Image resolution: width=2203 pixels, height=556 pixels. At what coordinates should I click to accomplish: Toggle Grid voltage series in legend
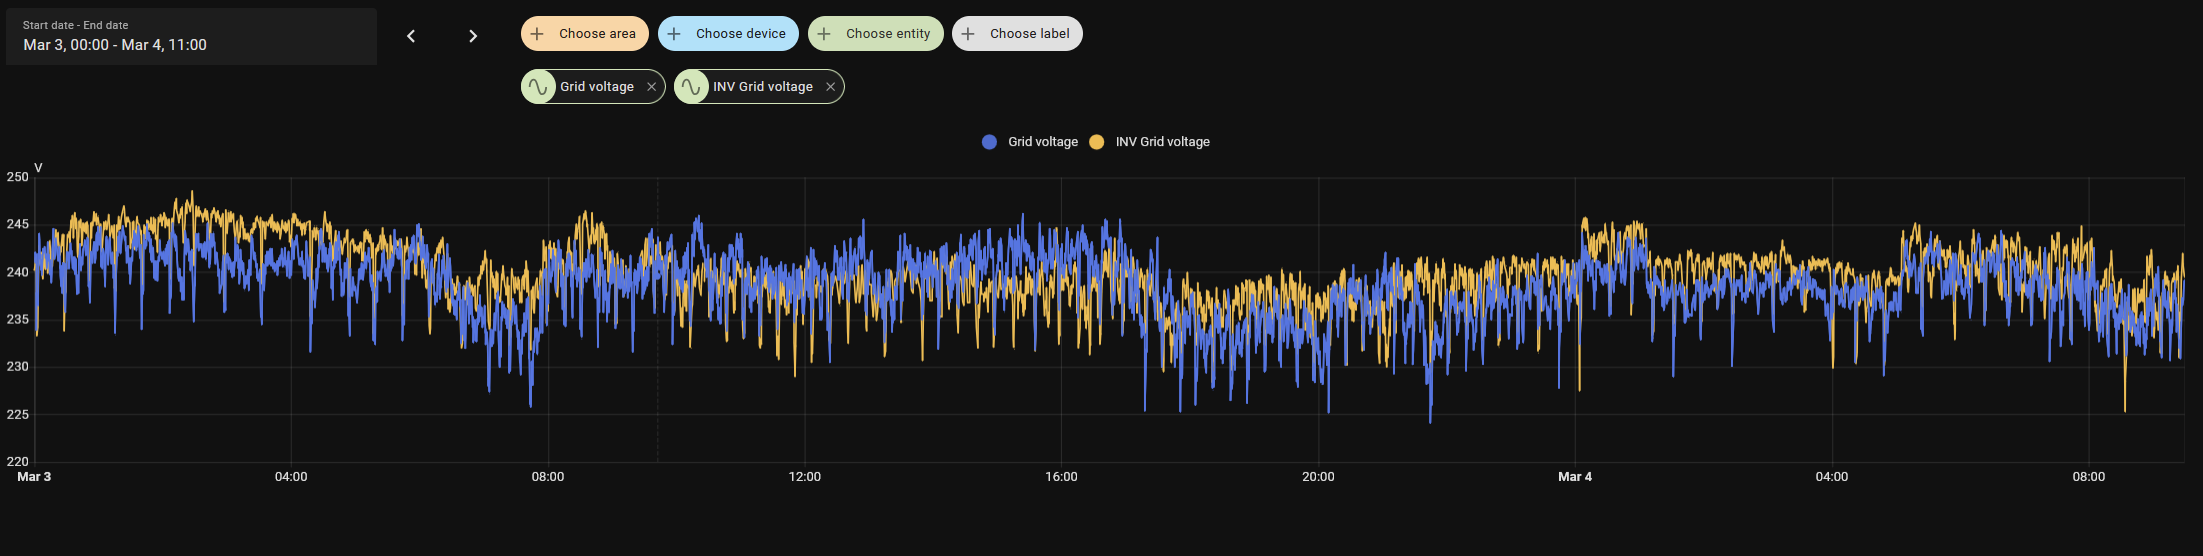[x=1042, y=142]
